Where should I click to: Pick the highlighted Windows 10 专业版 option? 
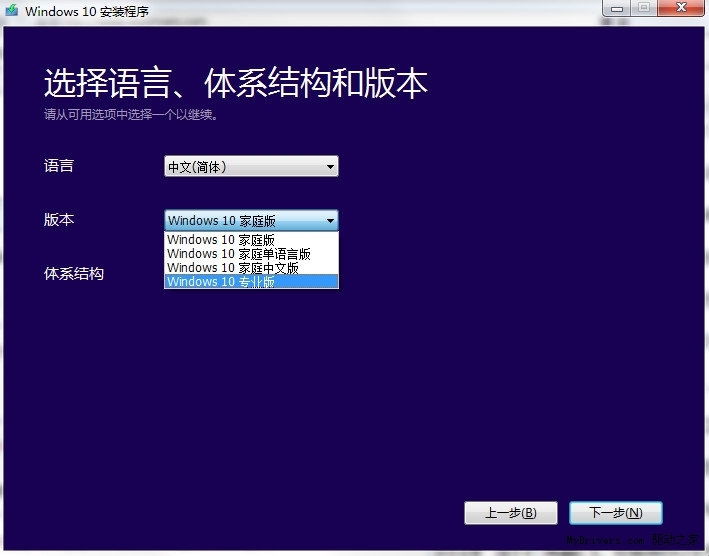coord(251,281)
